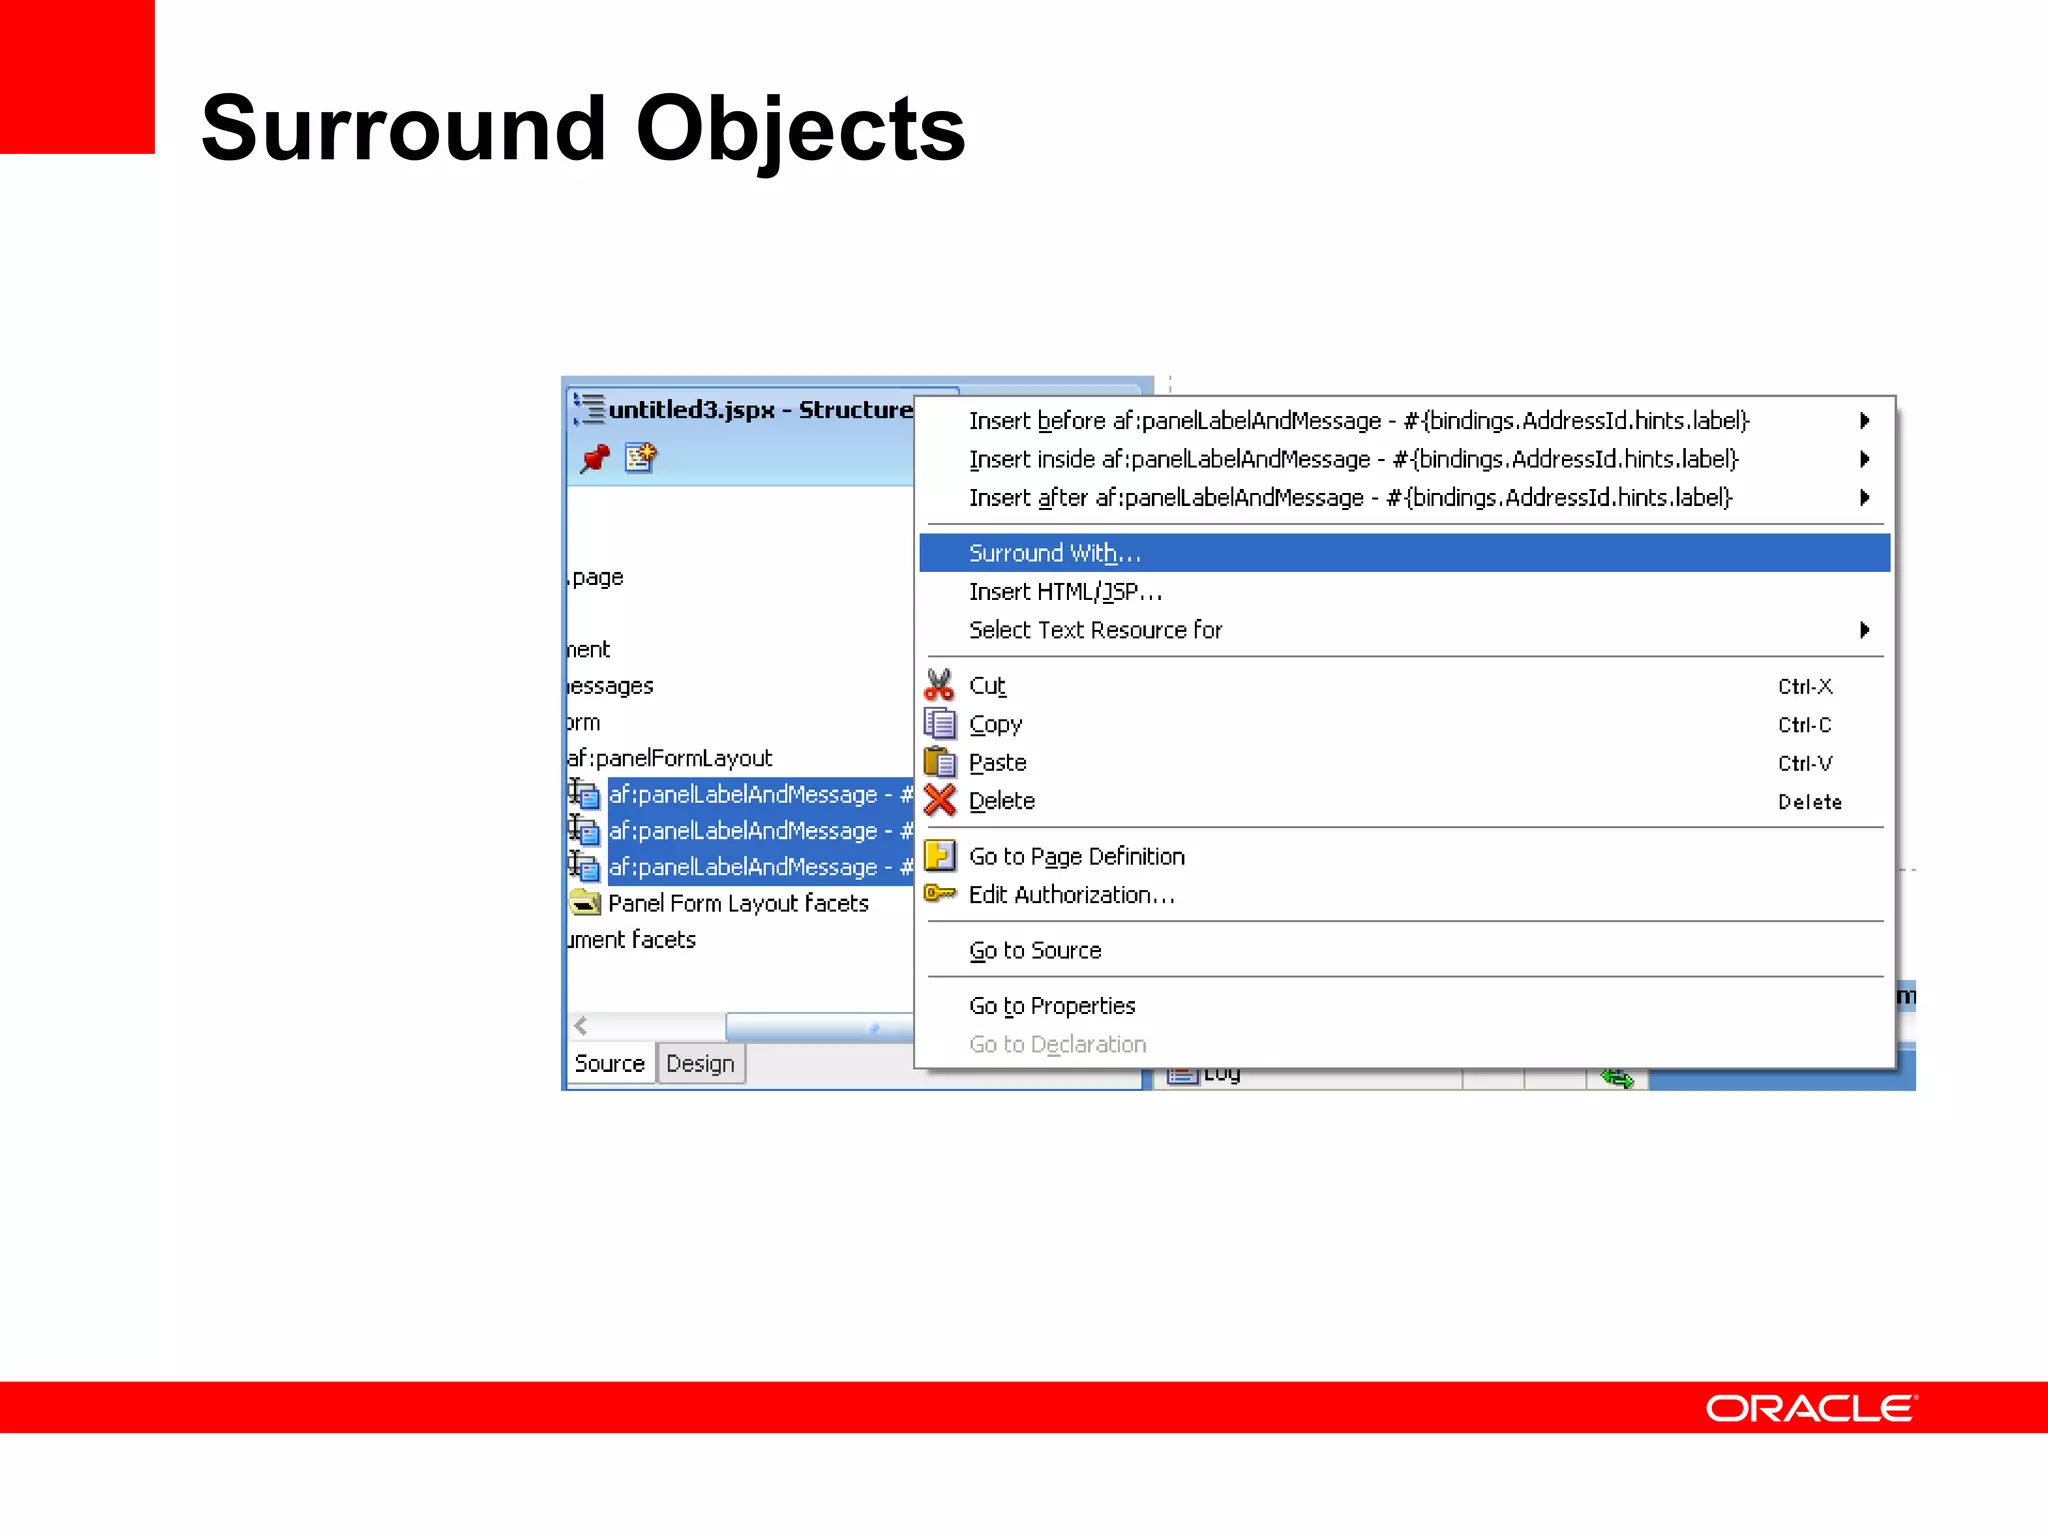
Task: Select third af:panelLabelAndMessage tree row
Action: (760, 866)
